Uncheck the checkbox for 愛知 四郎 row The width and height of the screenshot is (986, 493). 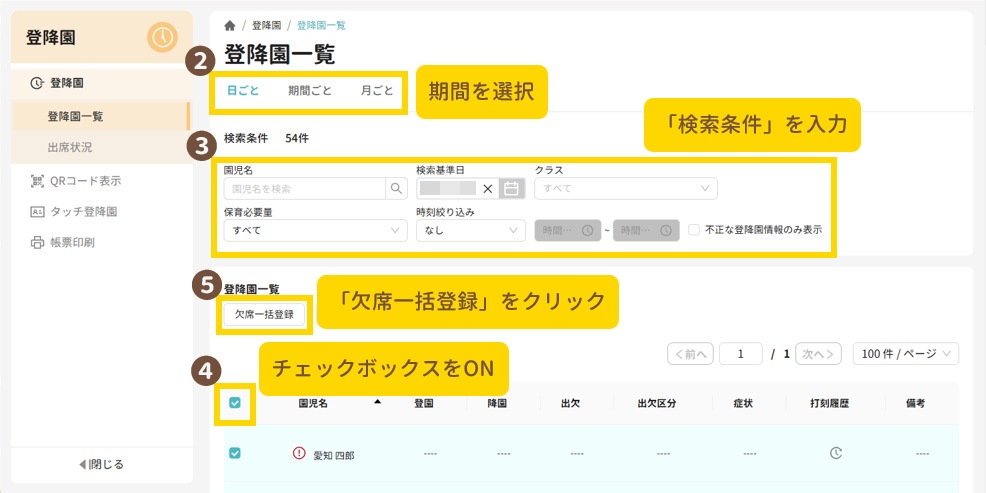pos(235,453)
